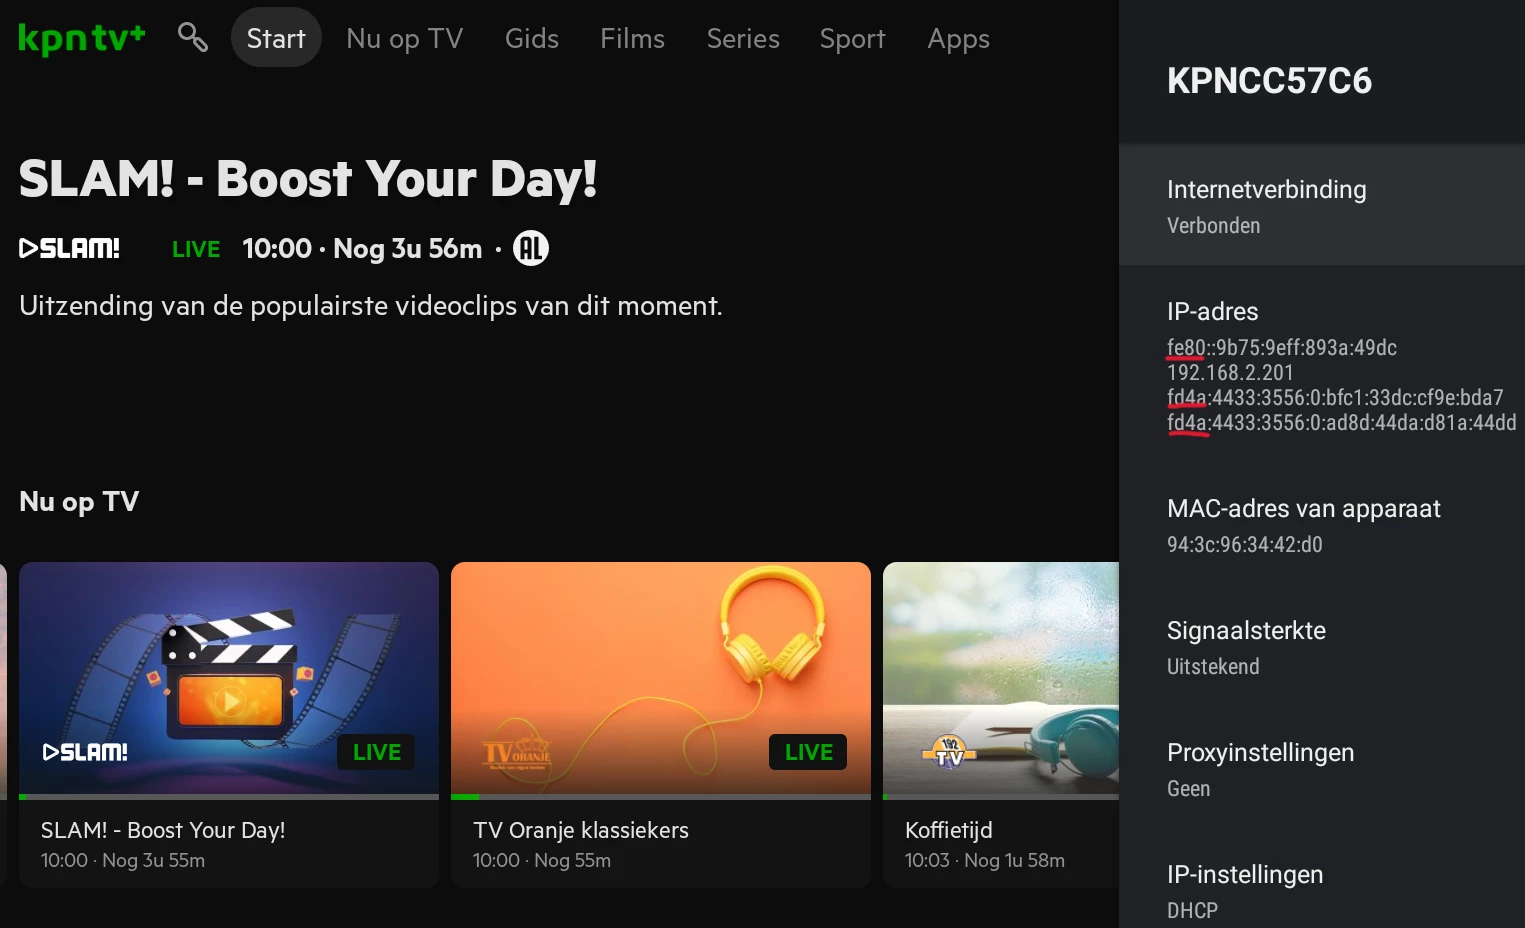Viewport: 1525px width, 928px height.
Task: Open the search magnifier icon
Action: (192, 38)
